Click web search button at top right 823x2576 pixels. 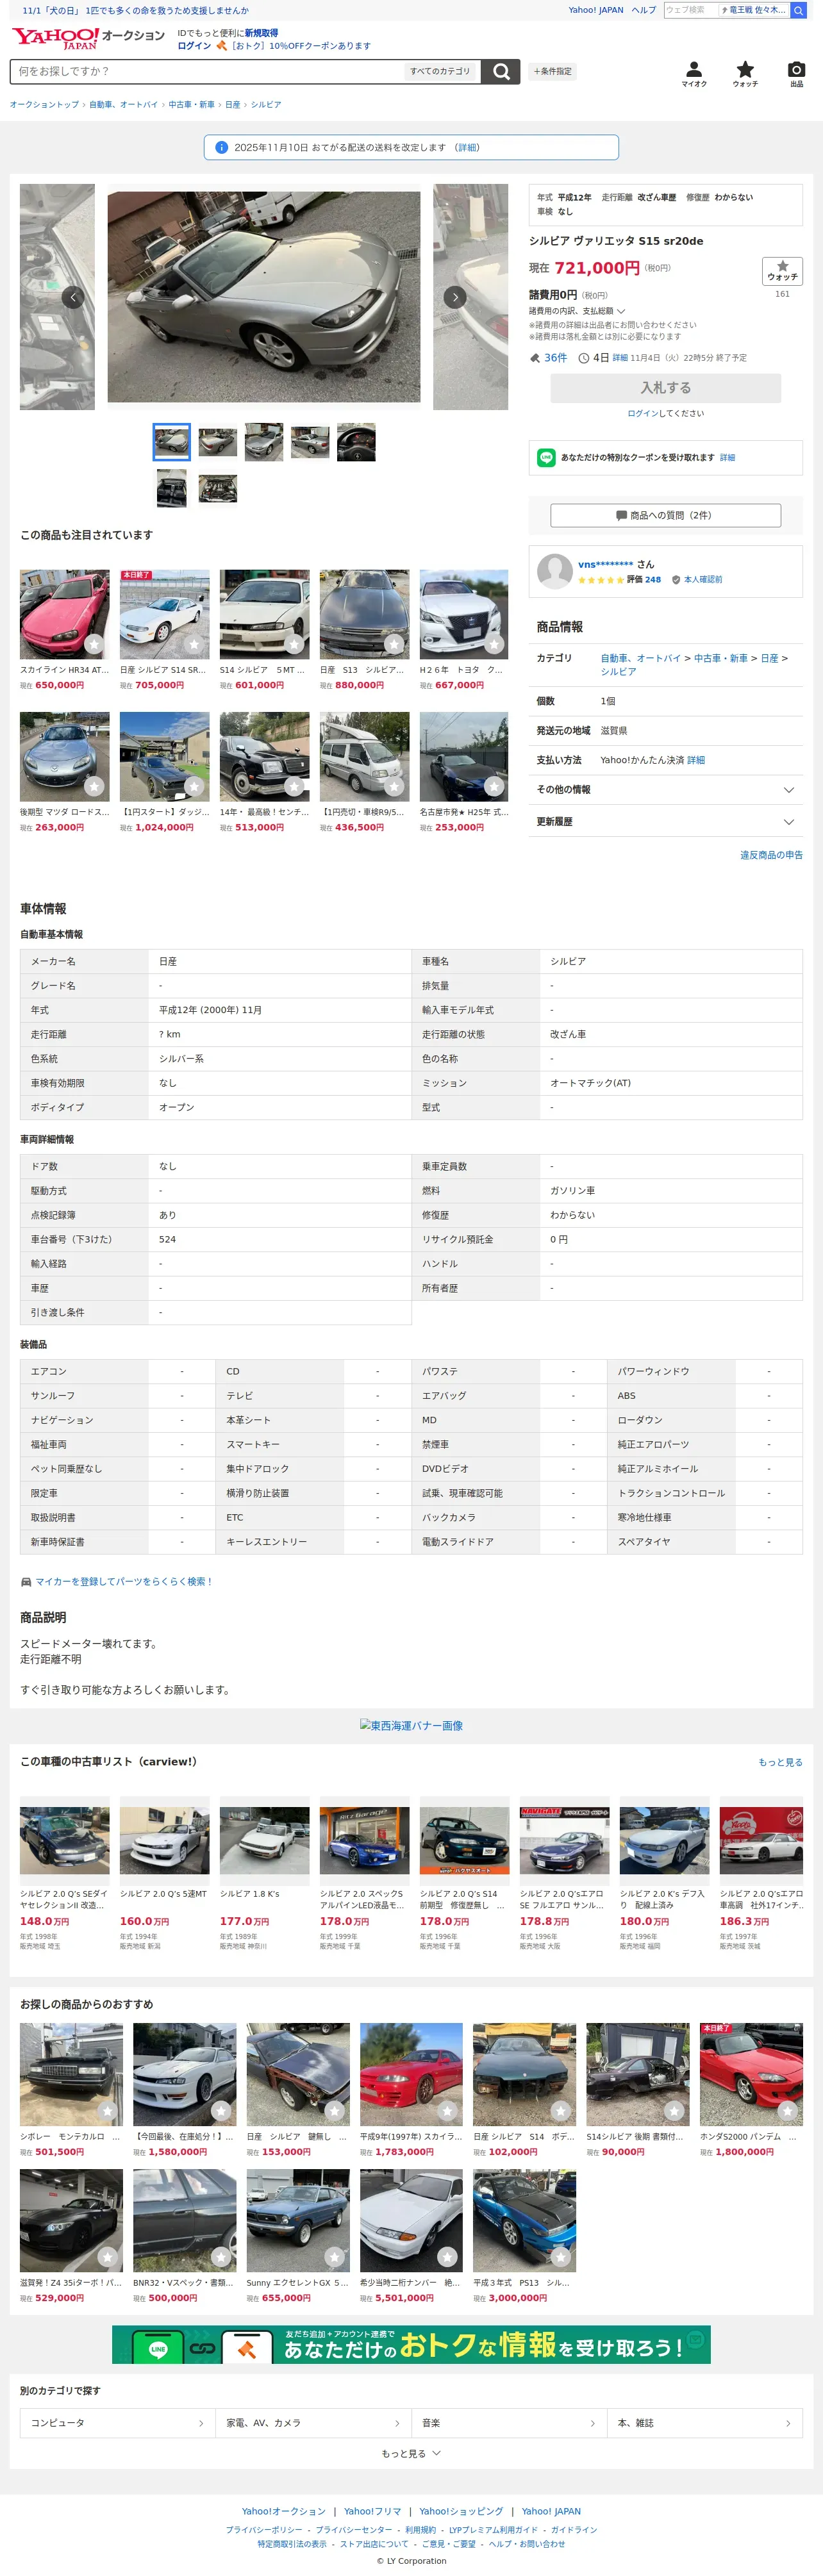pyautogui.click(x=798, y=10)
